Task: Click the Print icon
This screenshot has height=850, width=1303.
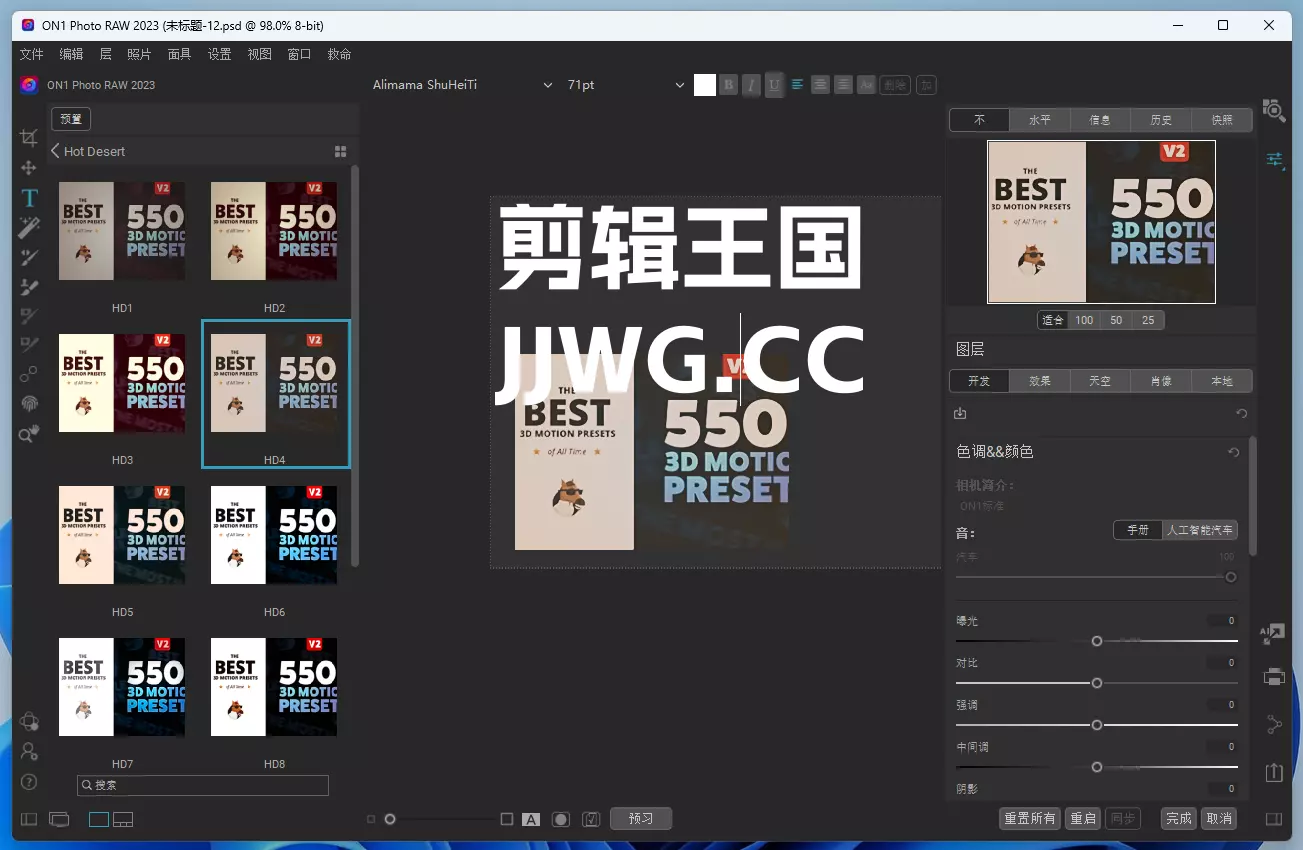Action: click(x=1274, y=677)
